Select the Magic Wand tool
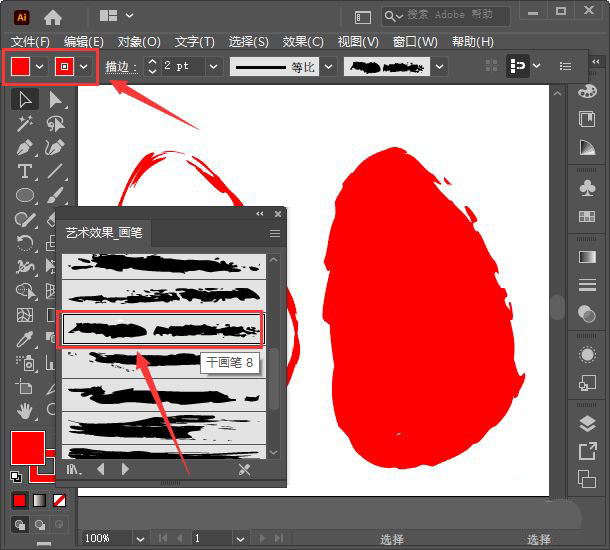Screen dimensions: 610x550 click(25, 124)
